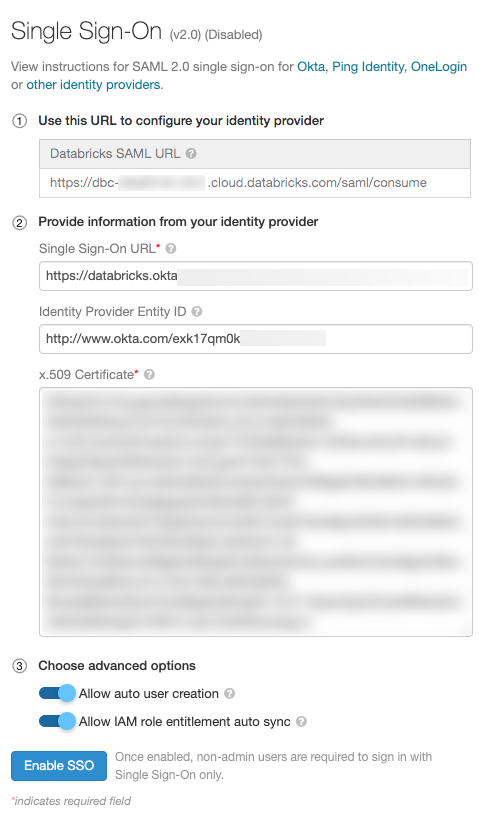Open Okta SAML instructions link

point(311,66)
